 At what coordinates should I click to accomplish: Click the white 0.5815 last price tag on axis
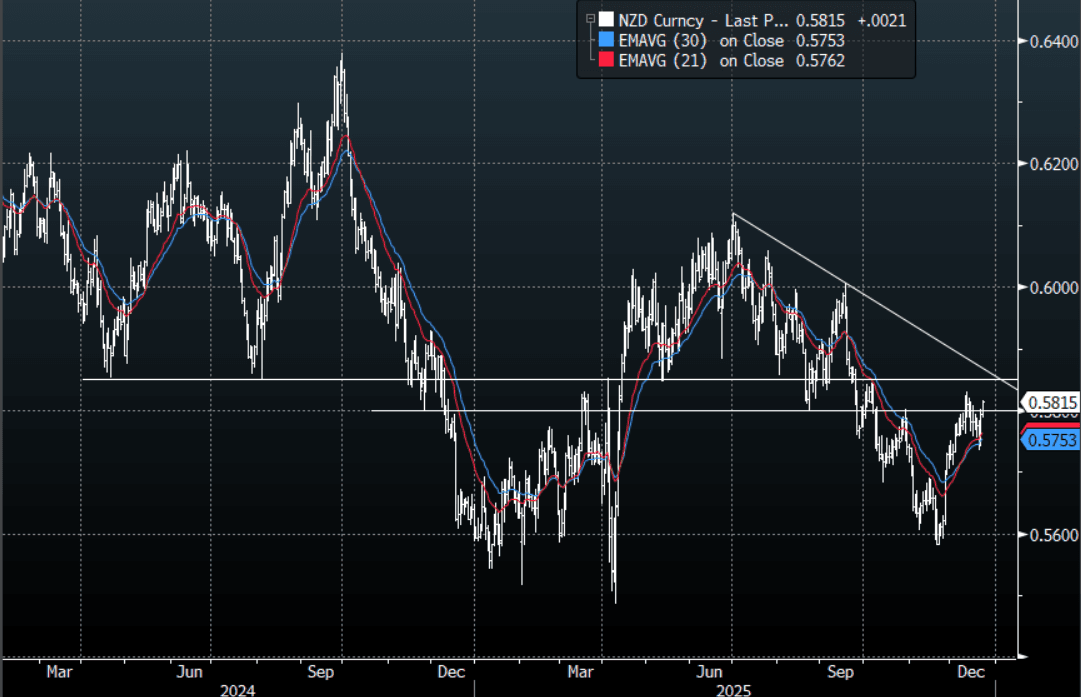pos(1050,402)
